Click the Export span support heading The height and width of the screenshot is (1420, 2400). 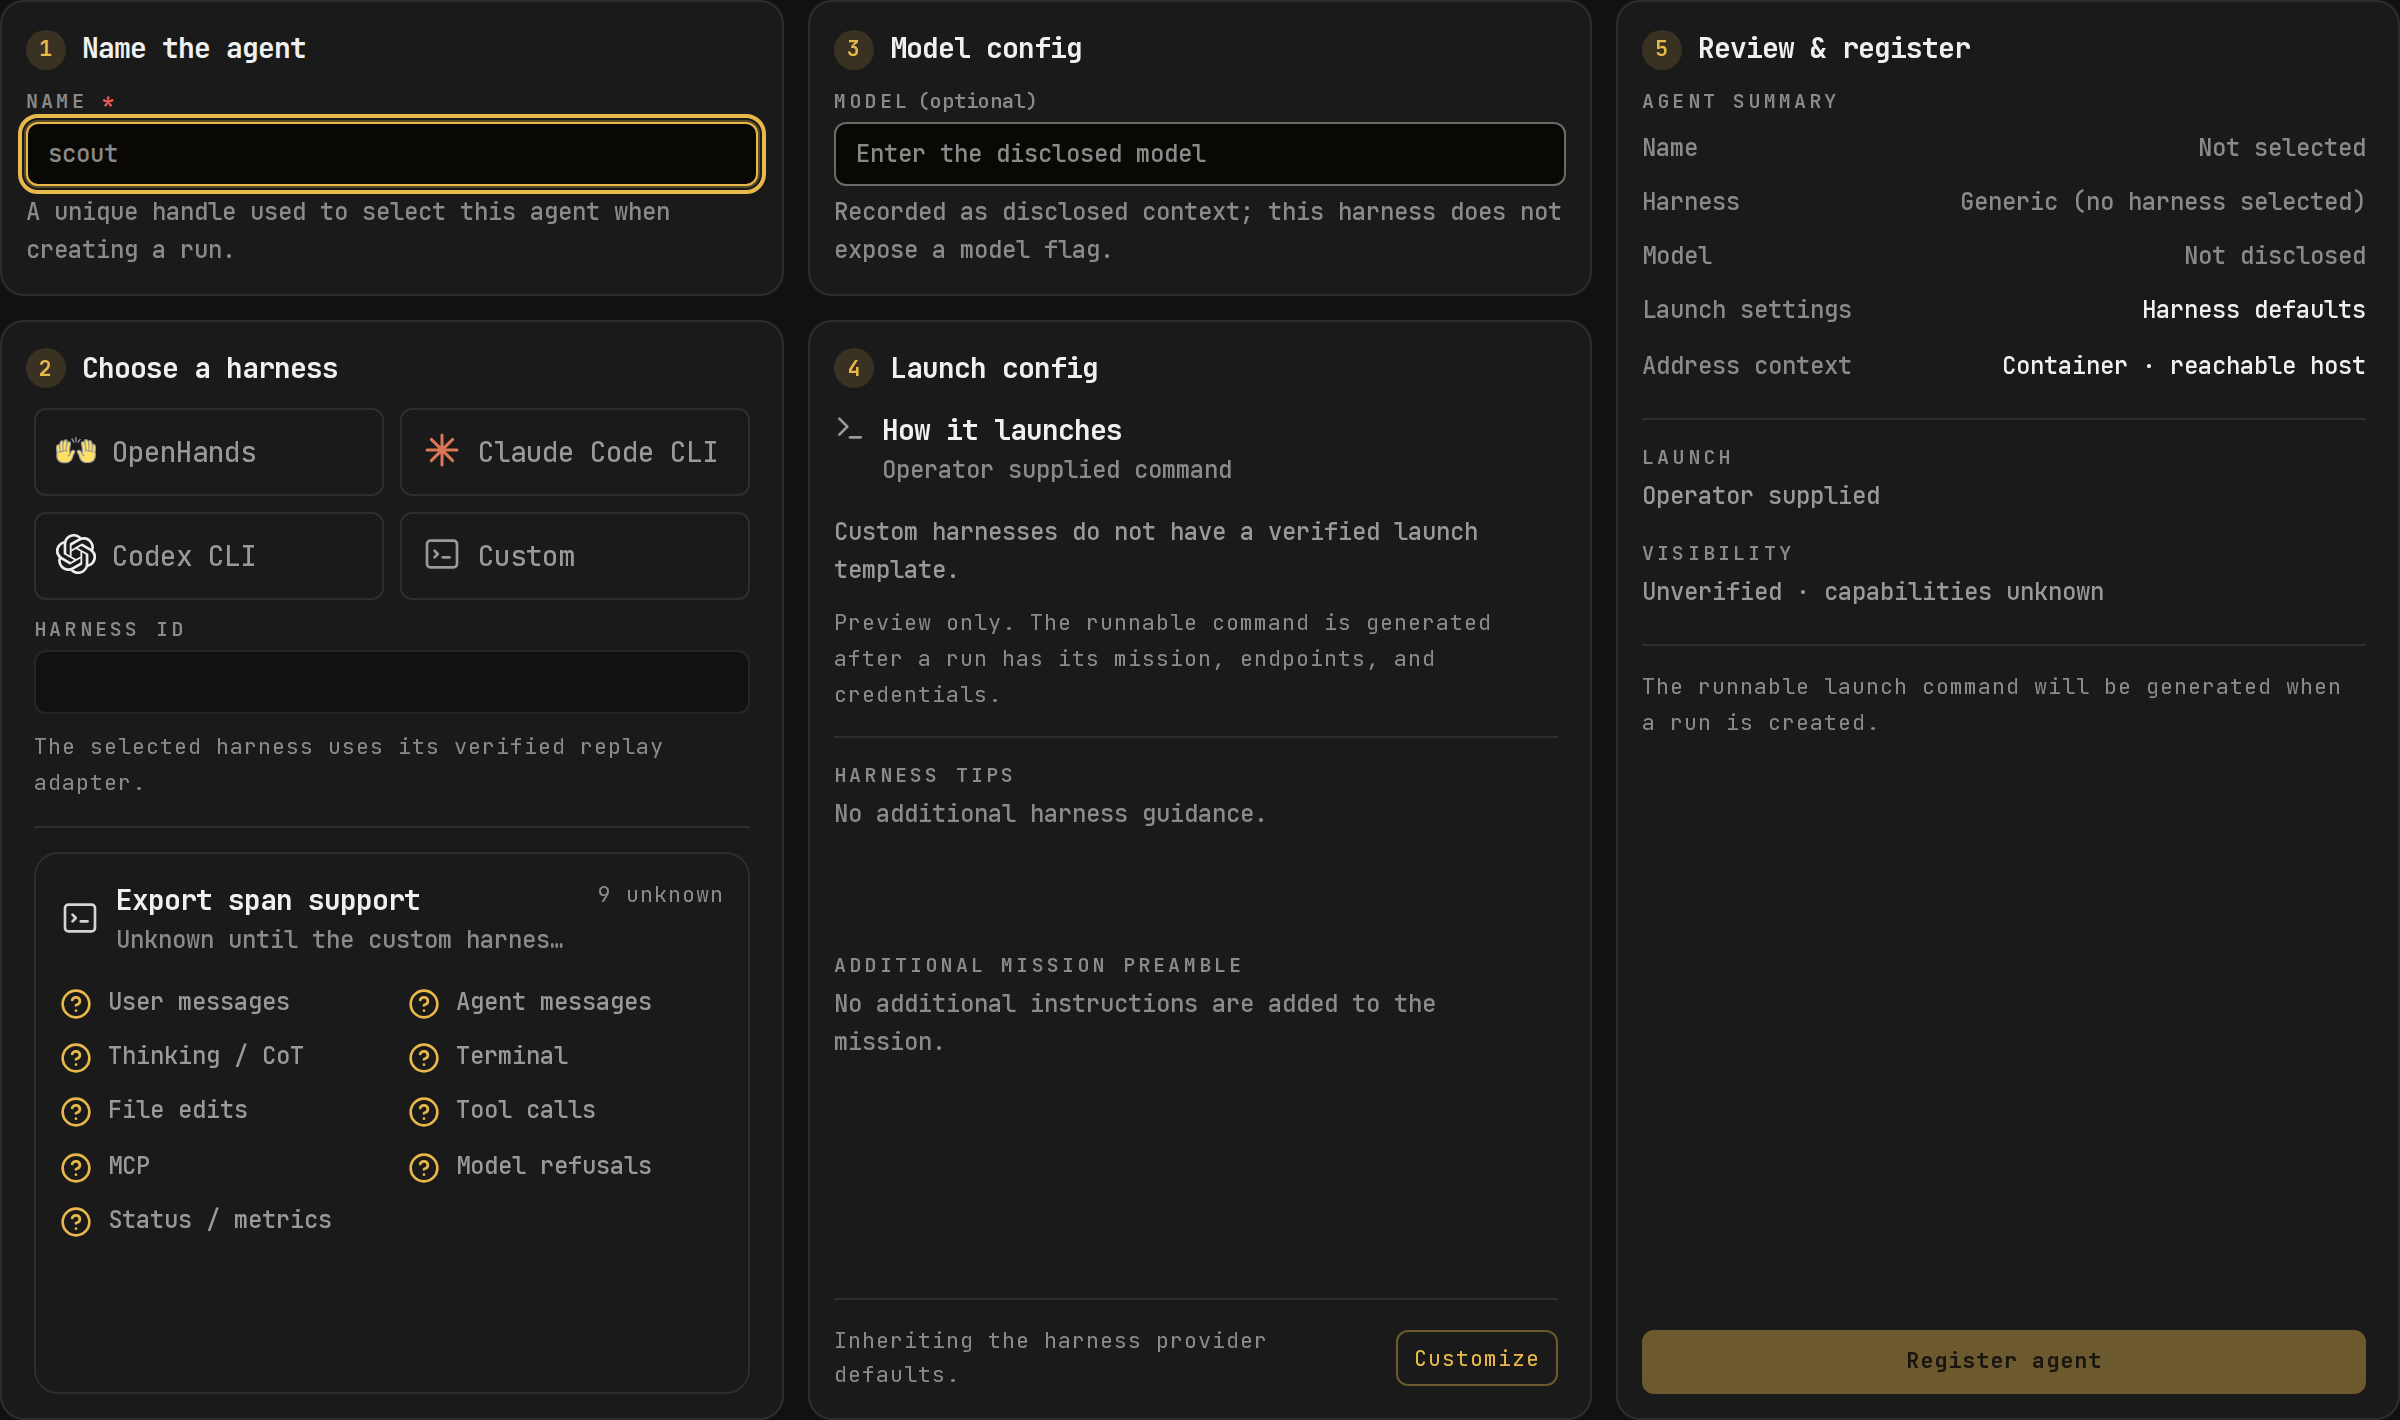(268, 900)
